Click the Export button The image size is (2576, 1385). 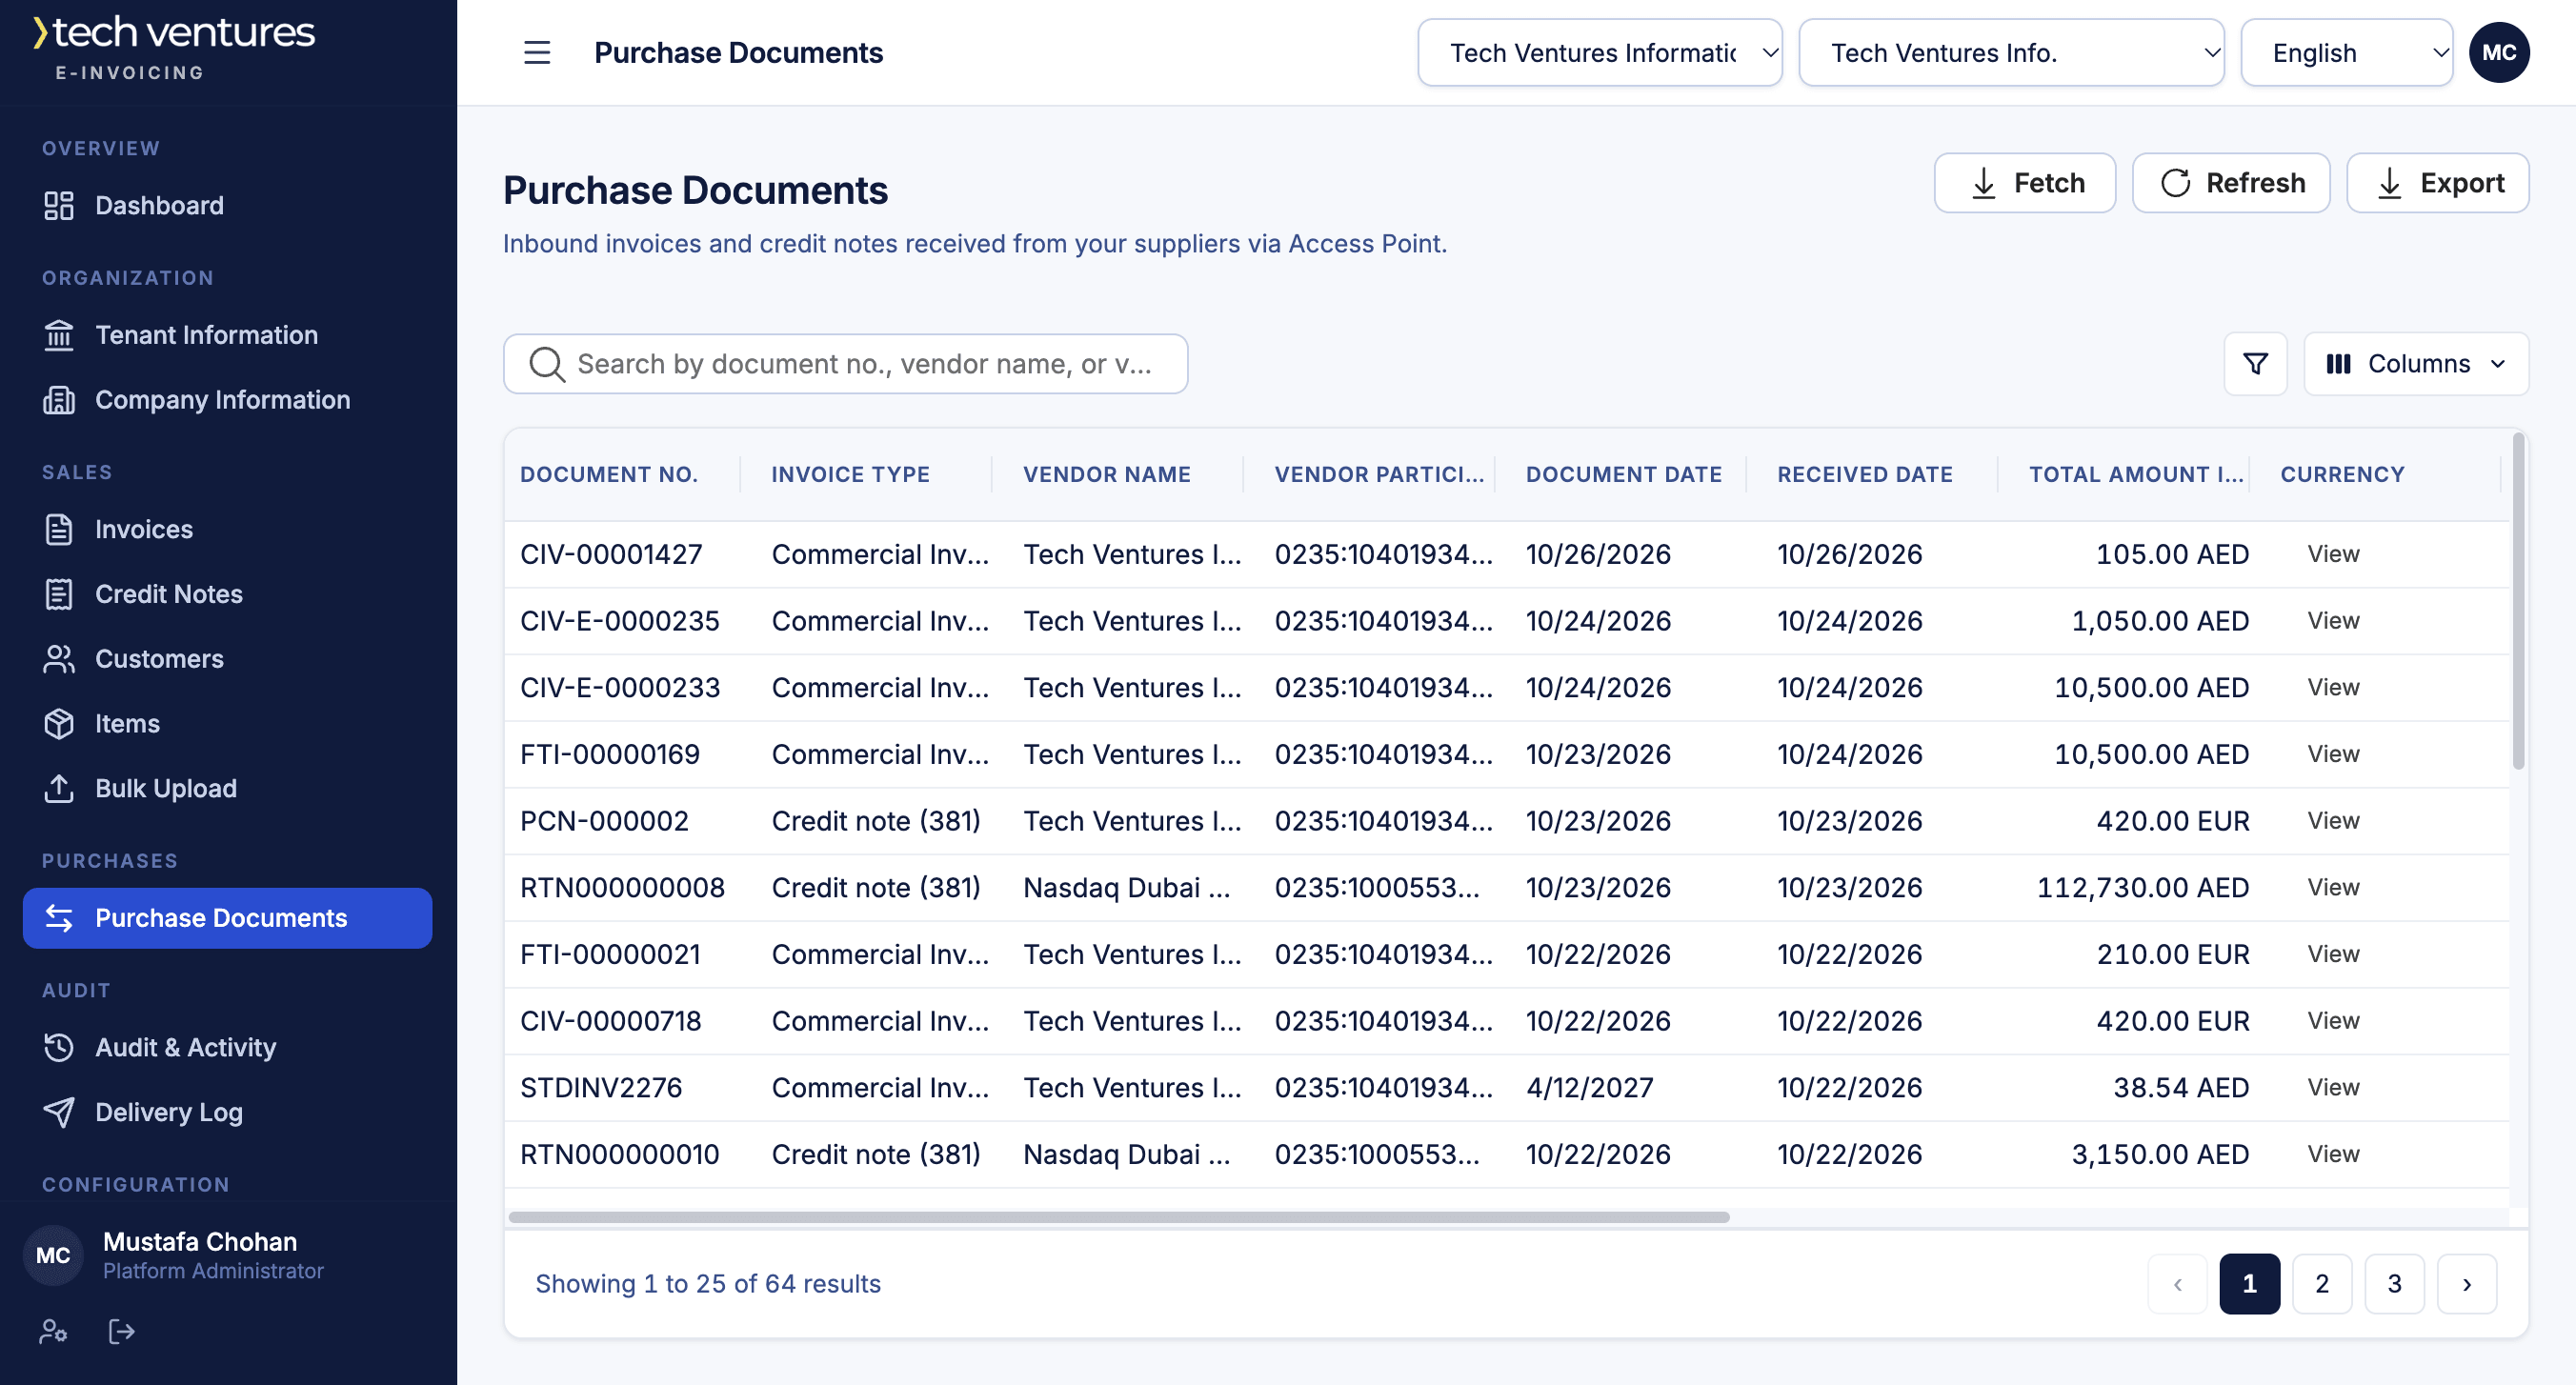point(2438,183)
